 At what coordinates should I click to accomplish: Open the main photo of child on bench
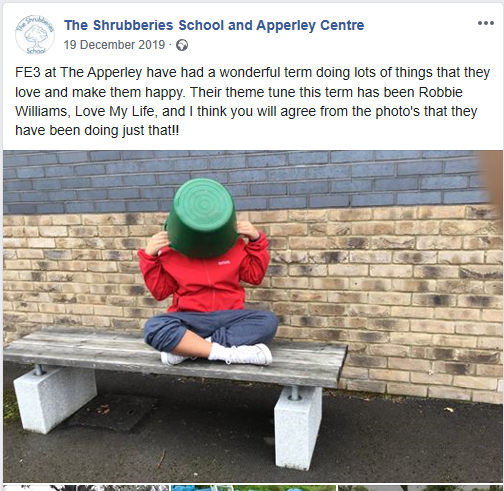(x=253, y=316)
